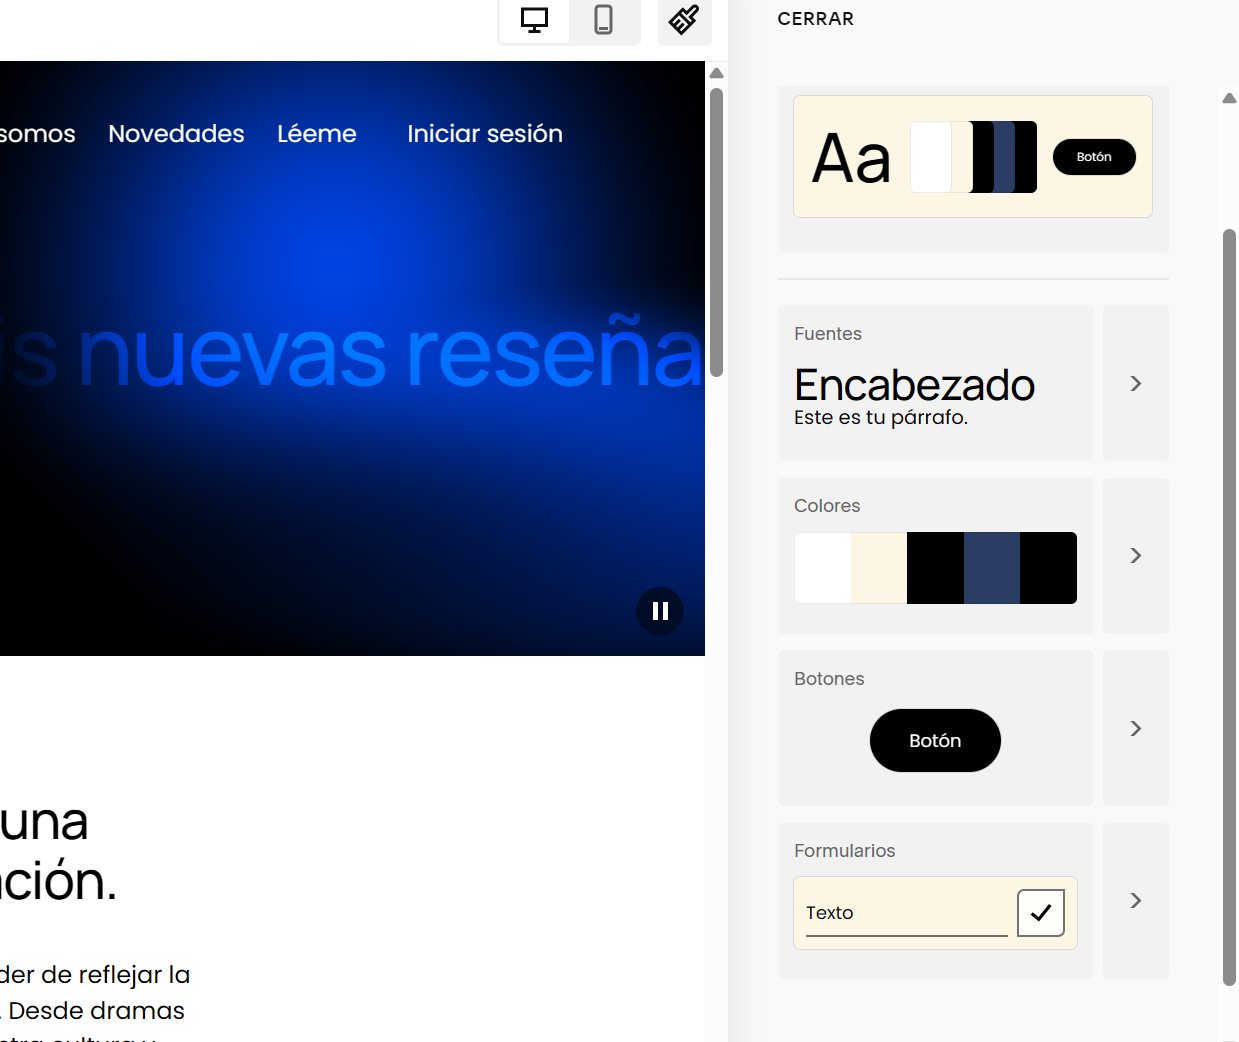Expand the Botones settings chevron

click(x=1135, y=728)
